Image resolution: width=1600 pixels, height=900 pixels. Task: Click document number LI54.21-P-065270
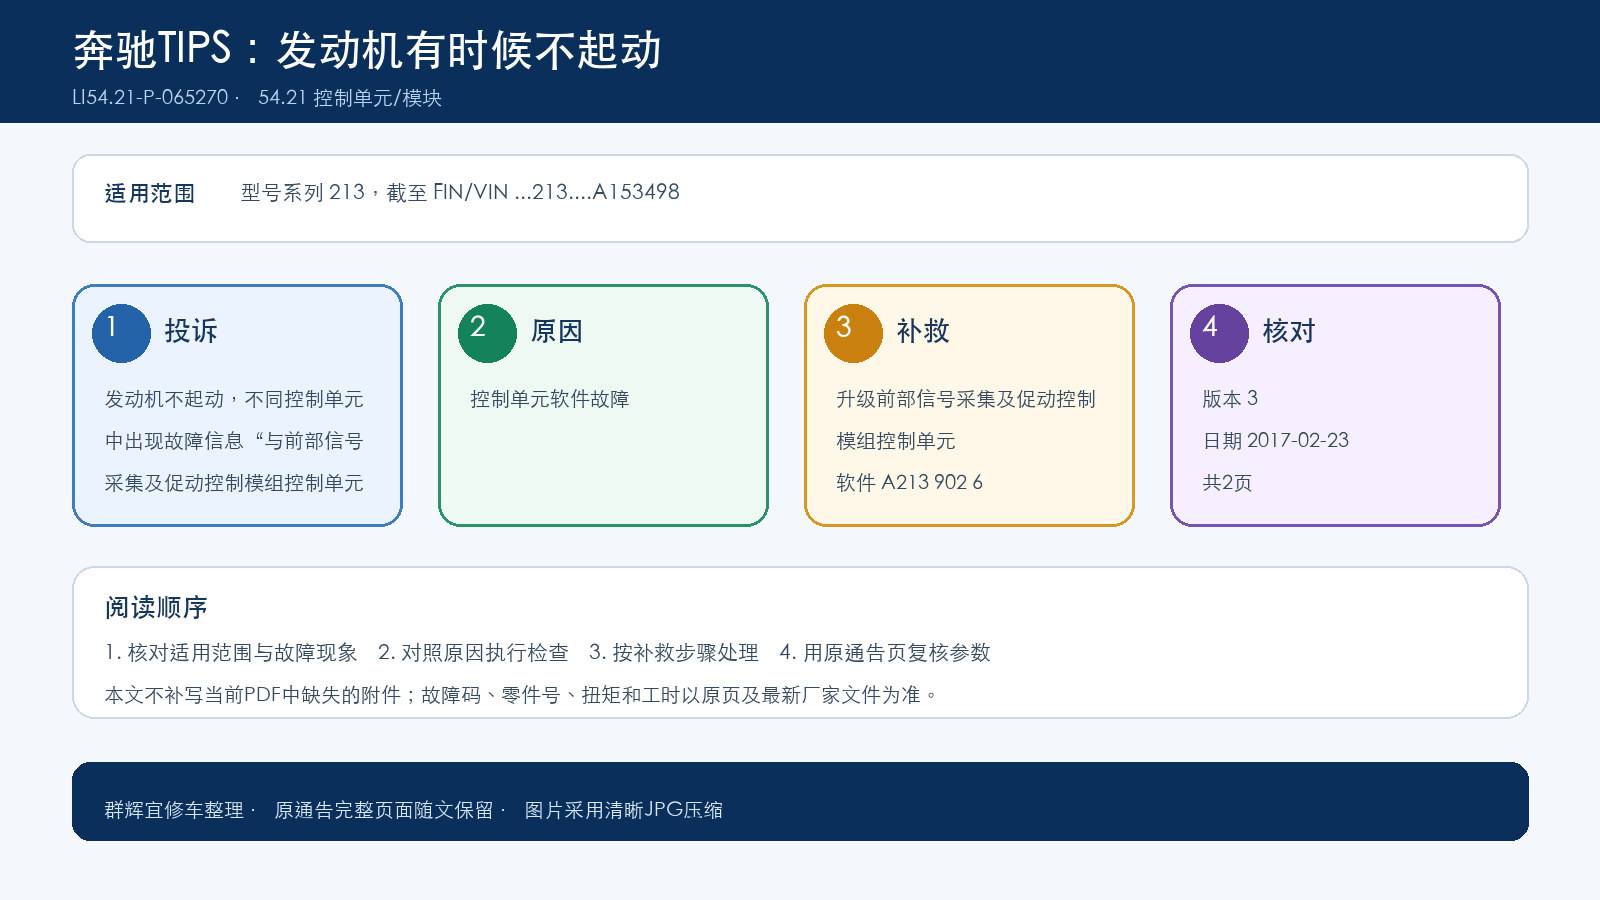pyautogui.click(x=150, y=98)
